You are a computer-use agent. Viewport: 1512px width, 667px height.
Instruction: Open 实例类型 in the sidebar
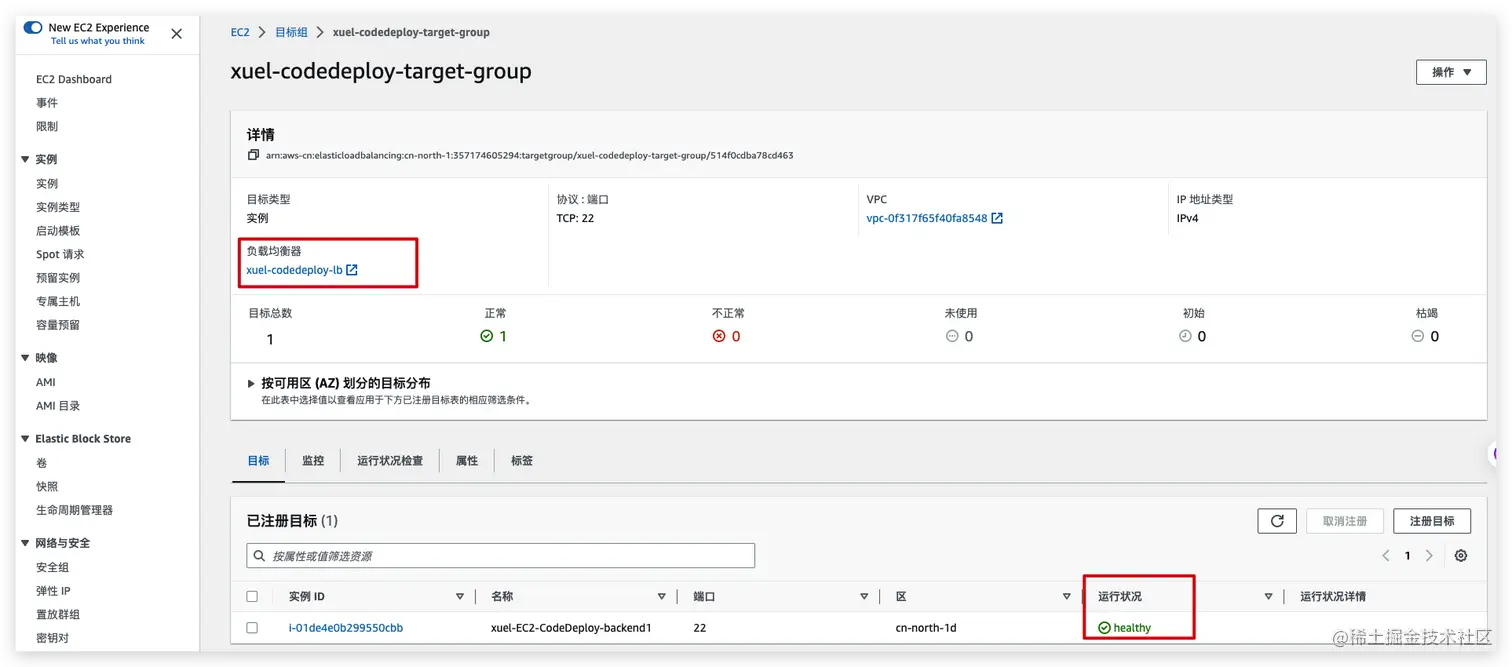pyautogui.click(x=58, y=207)
